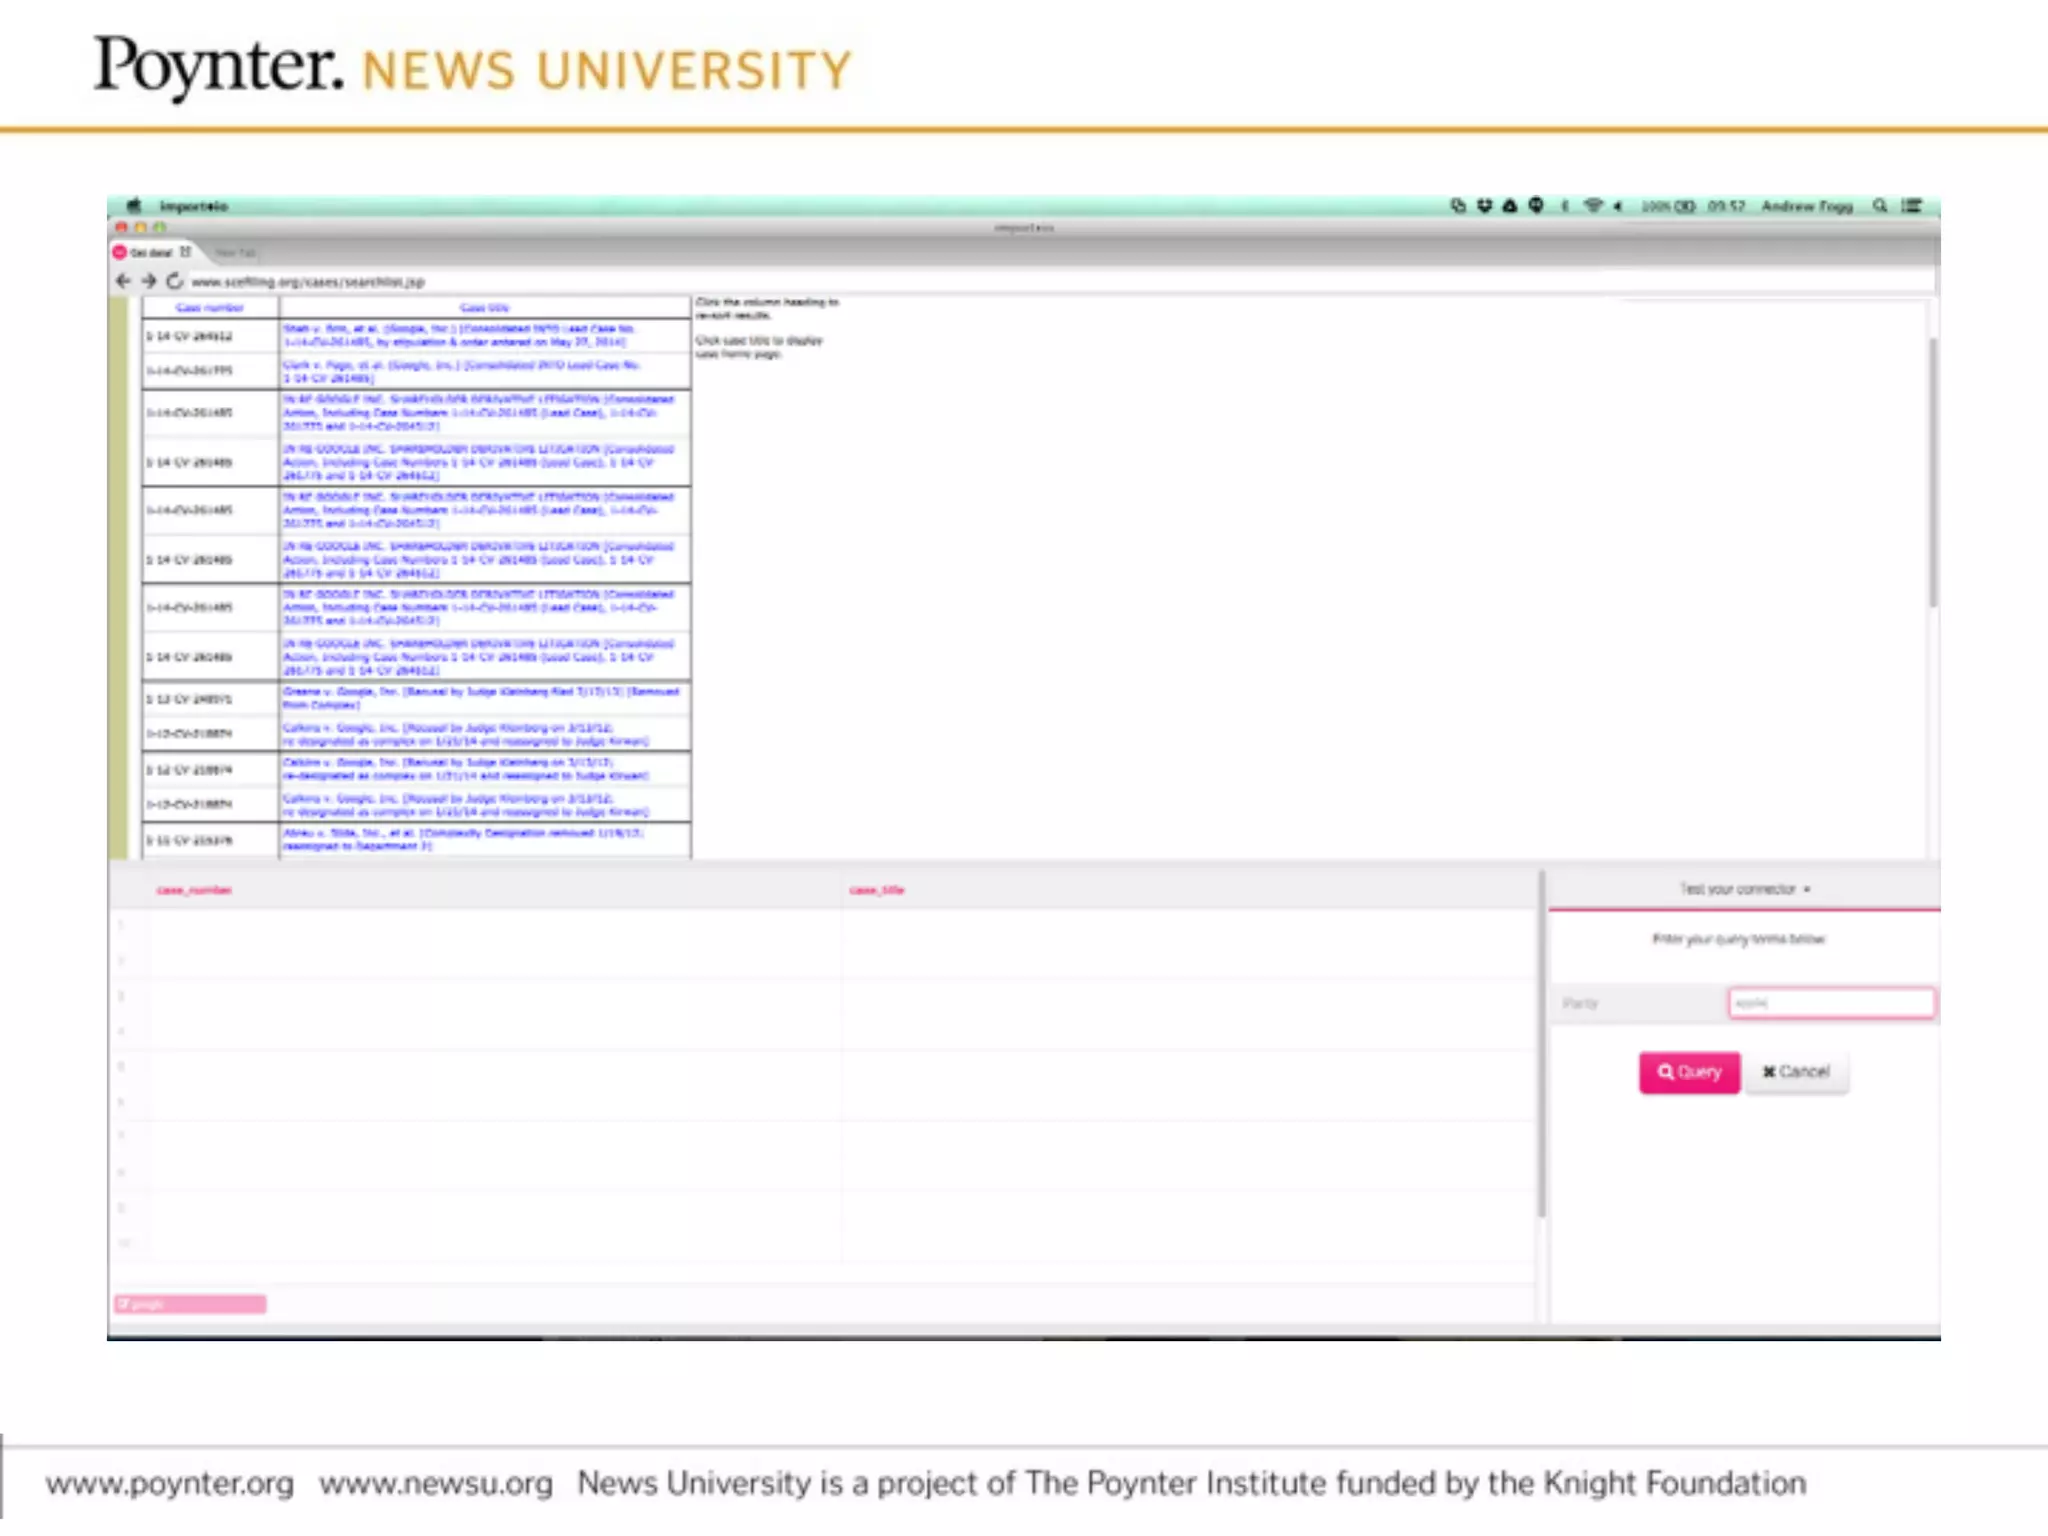The height and width of the screenshot is (1536, 2048).
Task: Open the import.io application menu
Action: coord(194,206)
